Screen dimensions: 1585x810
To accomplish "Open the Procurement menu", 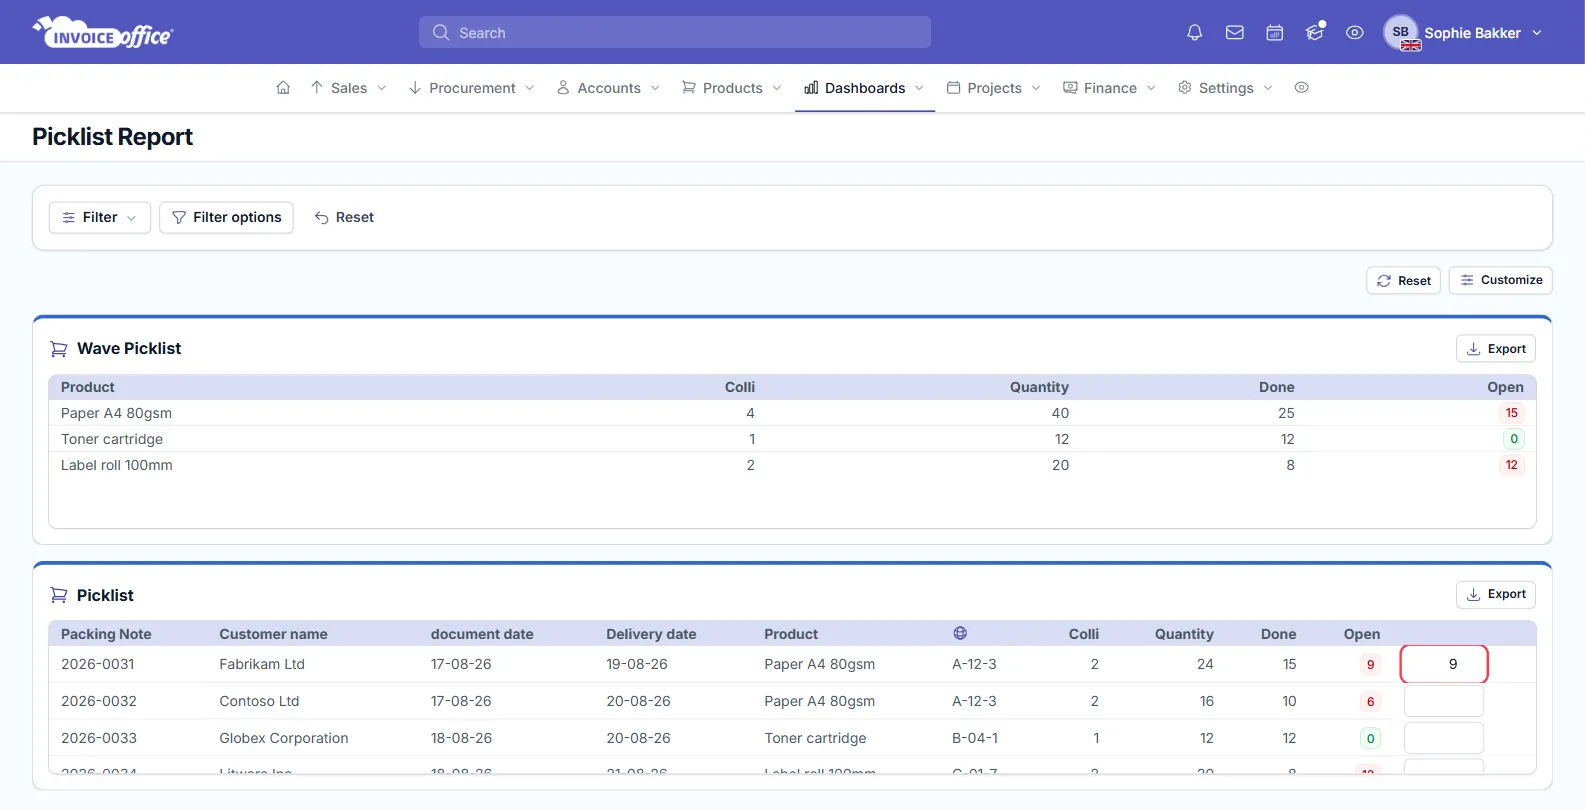I will coord(471,88).
